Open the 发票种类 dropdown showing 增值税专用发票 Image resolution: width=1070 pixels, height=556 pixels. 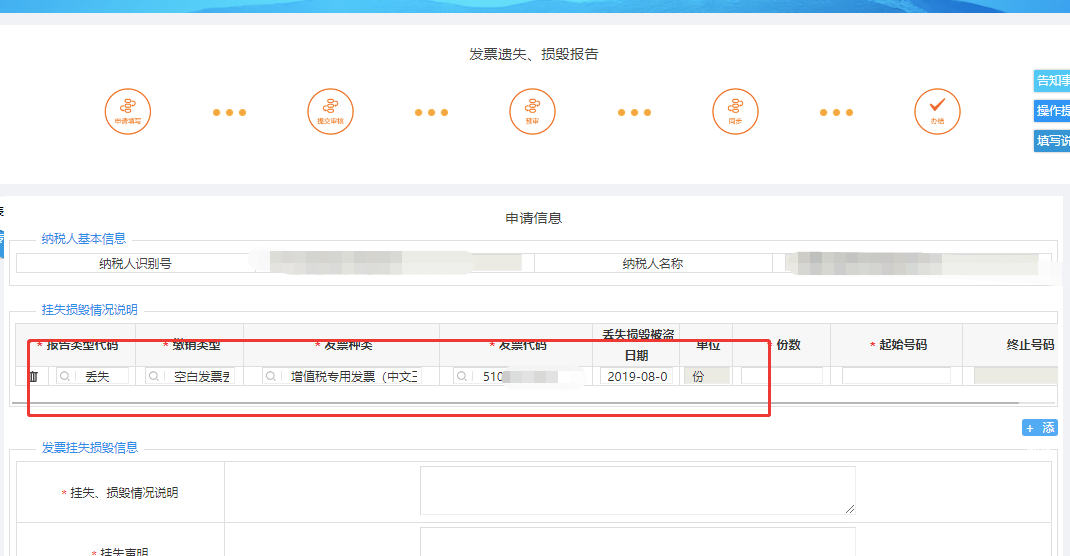pyautogui.click(x=342, y=376)
